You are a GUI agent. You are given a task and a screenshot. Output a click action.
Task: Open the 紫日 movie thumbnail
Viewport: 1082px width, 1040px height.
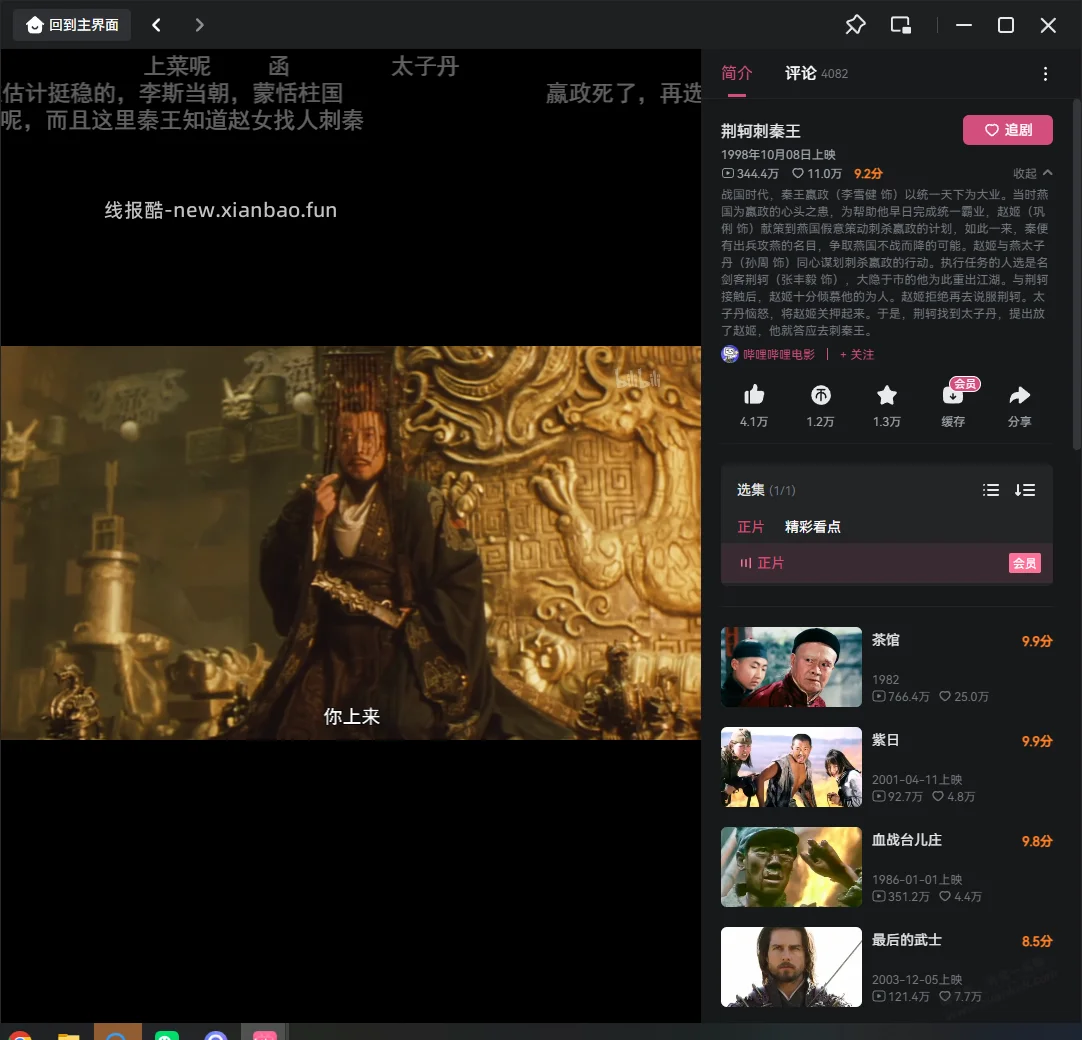791,767
